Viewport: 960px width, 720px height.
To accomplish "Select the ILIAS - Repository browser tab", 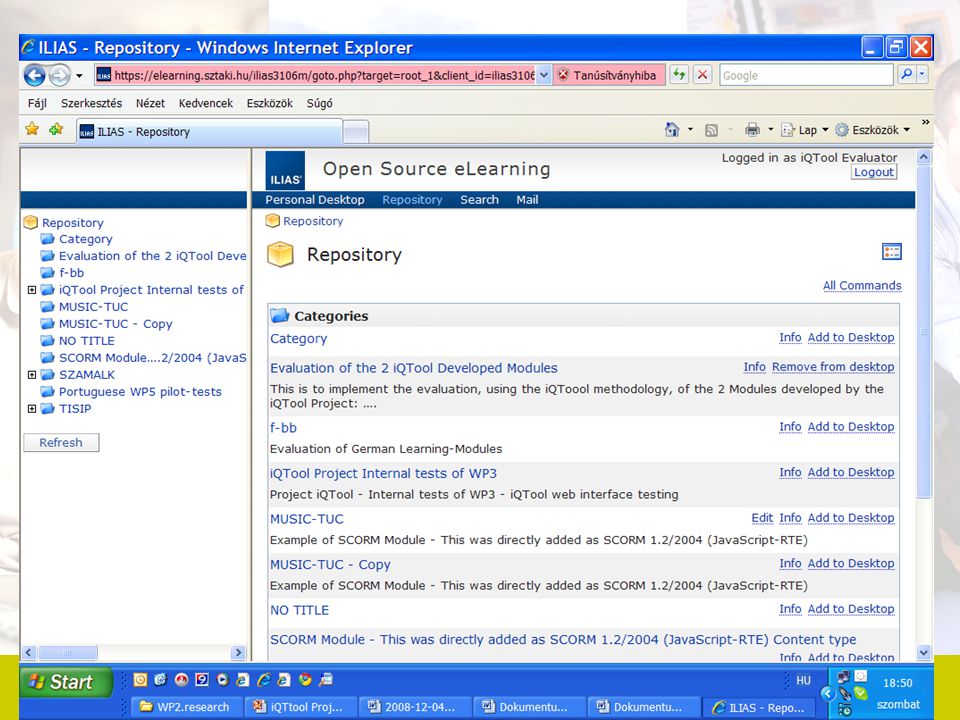I will [x=209, y=131].
